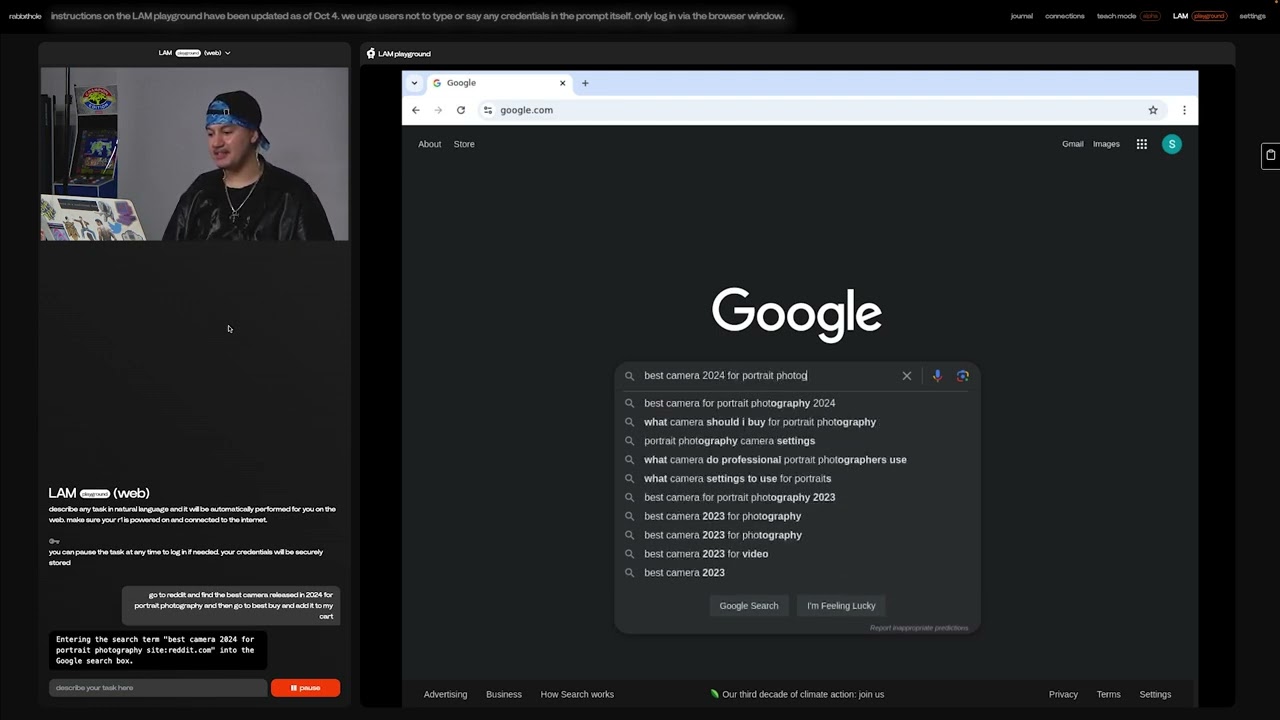Open the Chrome three-dot menu
Screen dimensions: 1280x720
point(1184,110)
